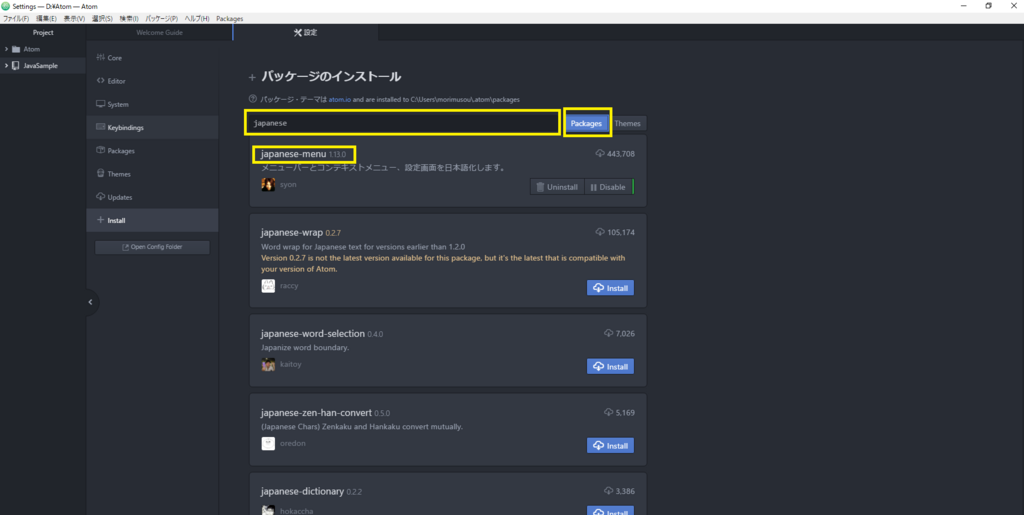1024x515 pixels.
Task: Click download count icon for japanese-menu
Action: tap(600, 153)
